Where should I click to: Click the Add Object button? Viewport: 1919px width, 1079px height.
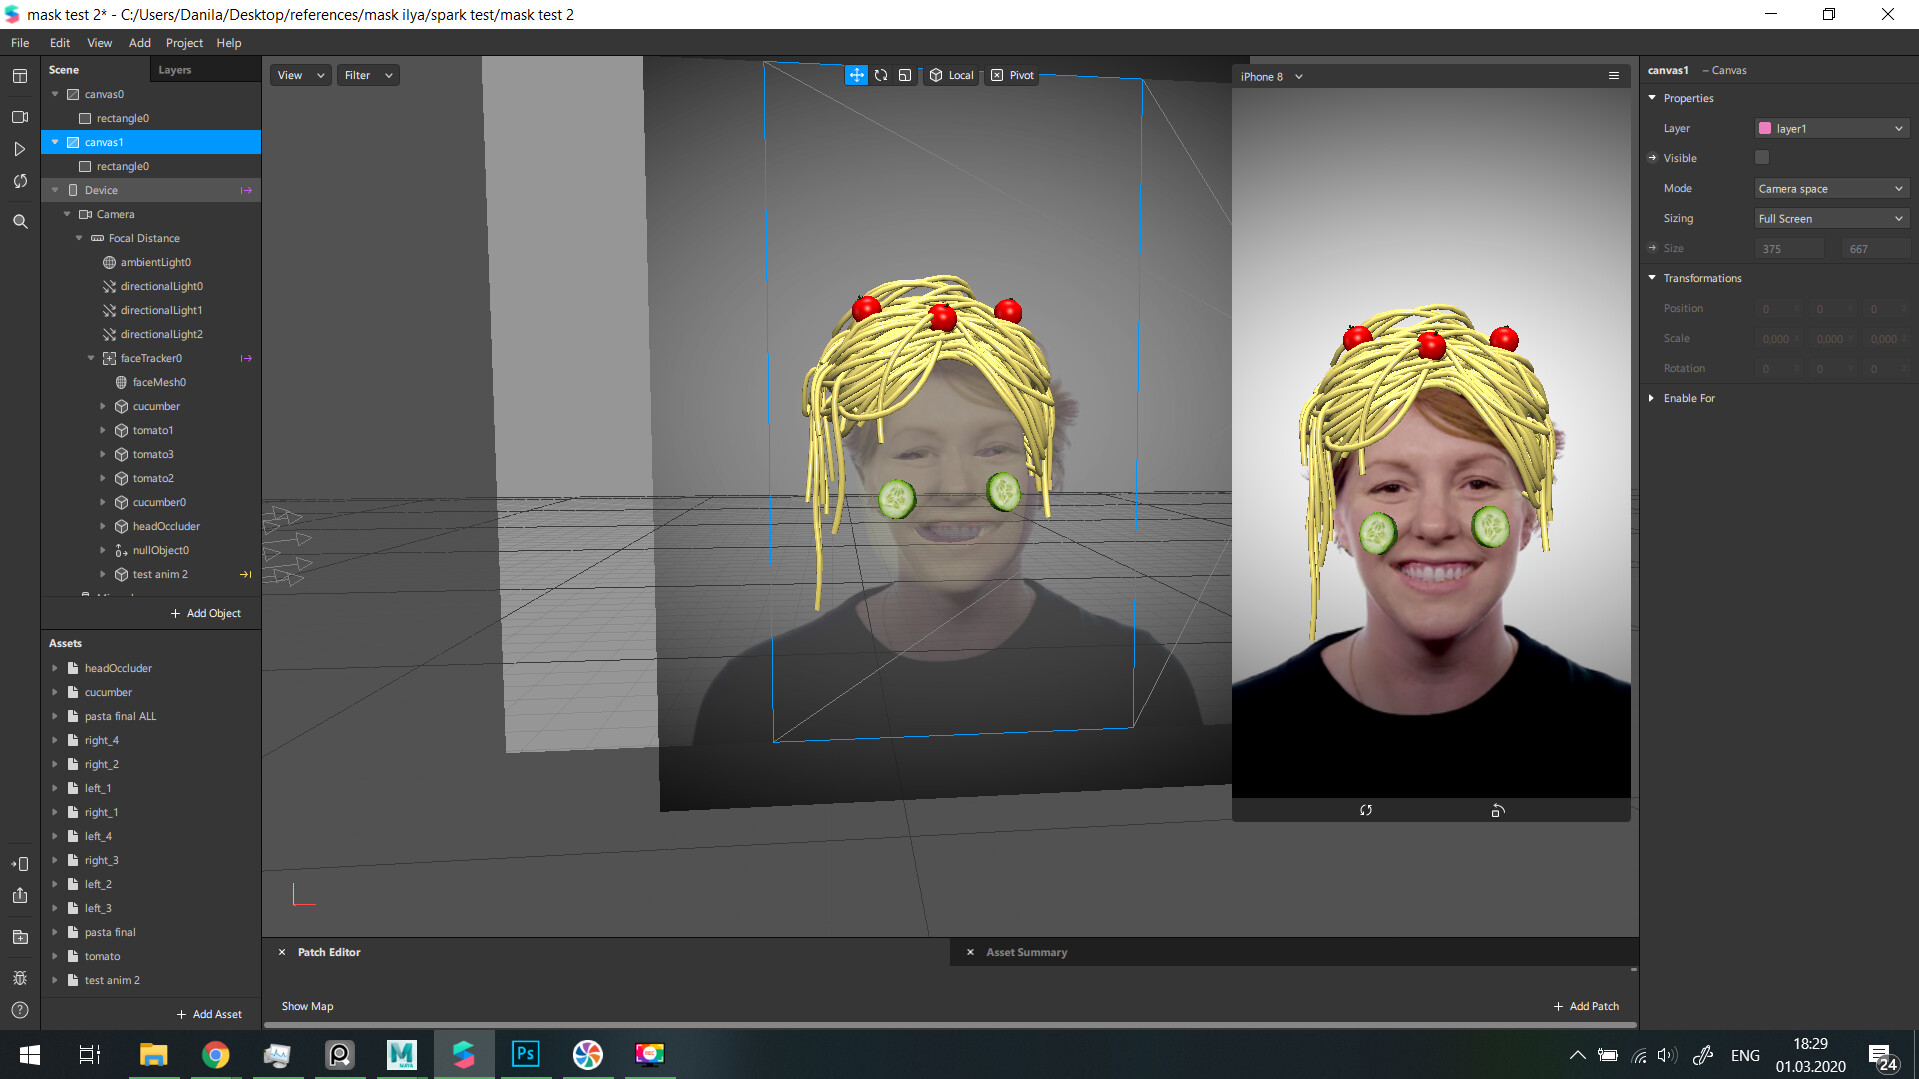[206, 613]
